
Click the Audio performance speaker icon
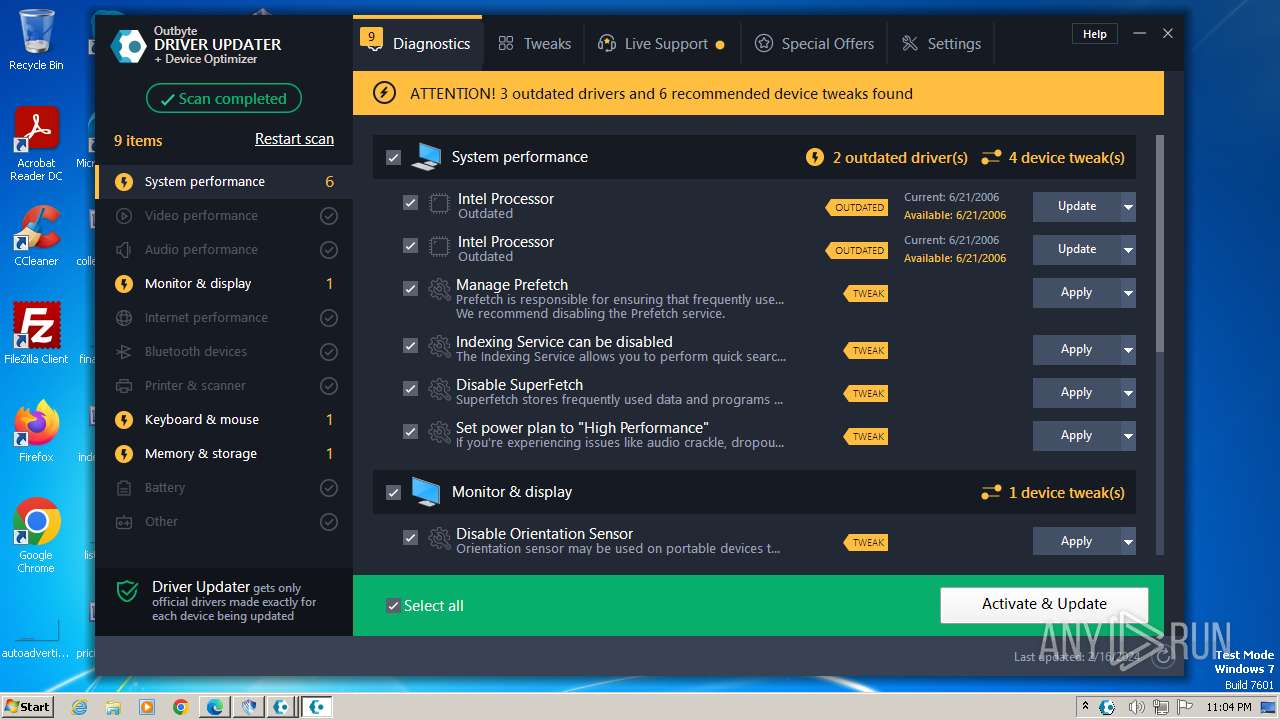[x=124, y=250]
